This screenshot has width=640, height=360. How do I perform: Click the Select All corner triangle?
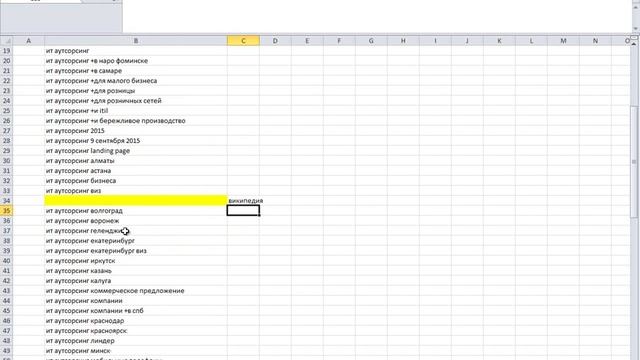pyautogui.click(x=7, y=41)
